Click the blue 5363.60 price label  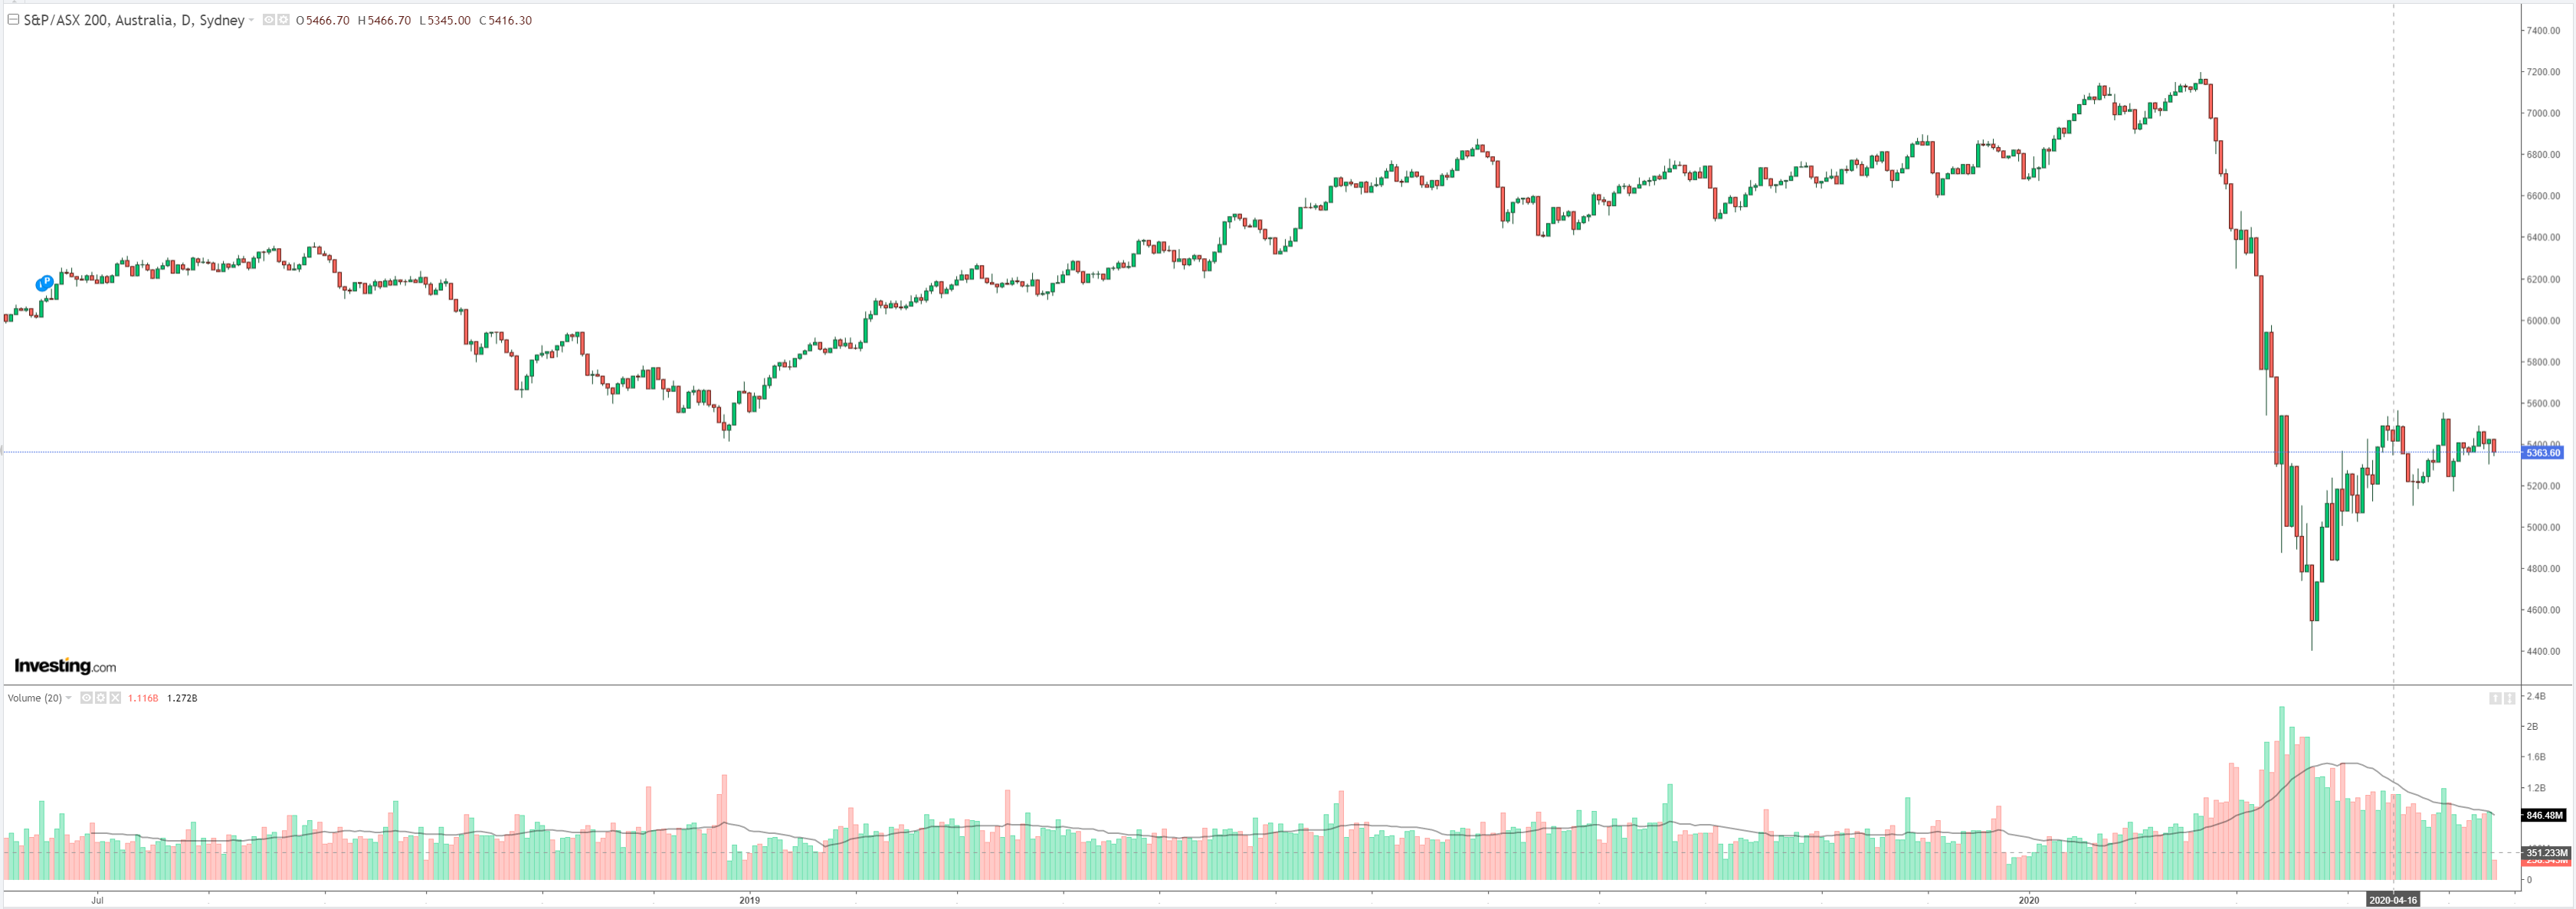coord(2543,453)
